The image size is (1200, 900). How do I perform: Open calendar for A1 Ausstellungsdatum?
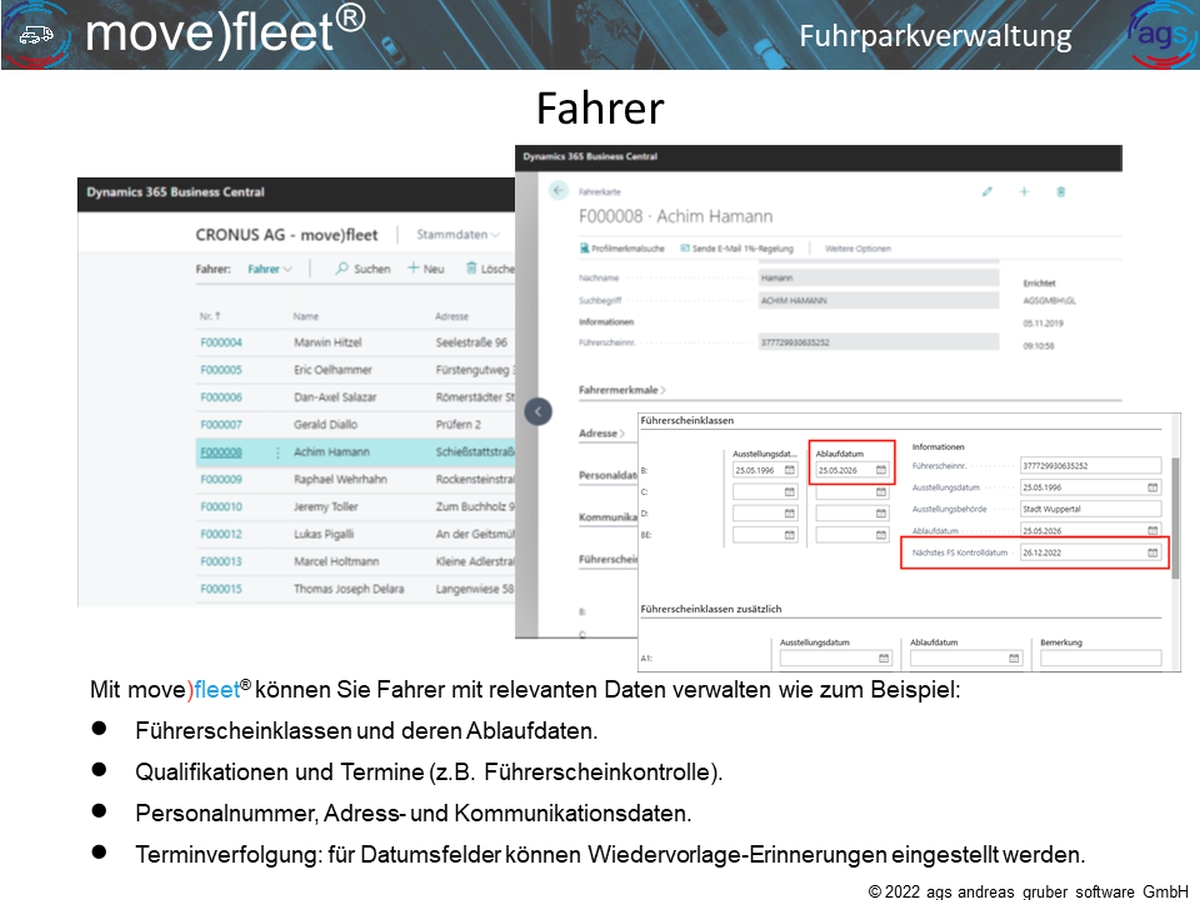(x=883, y=658)
